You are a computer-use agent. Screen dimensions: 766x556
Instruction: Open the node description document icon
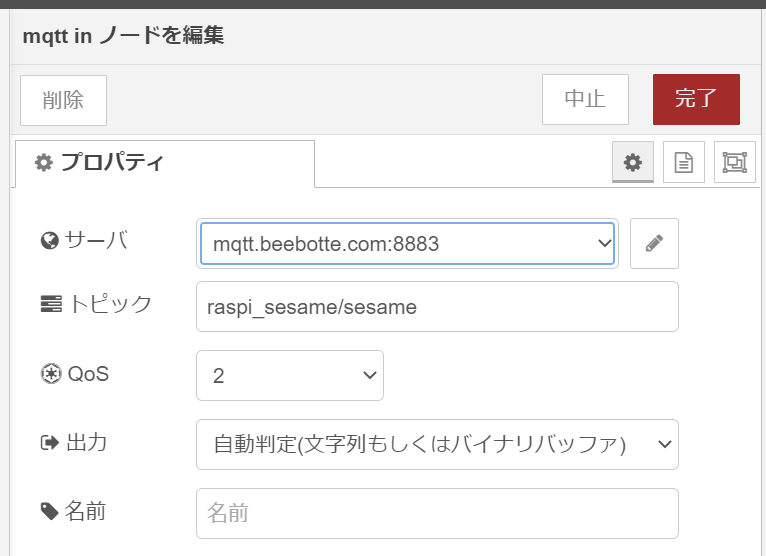point(683,162)
